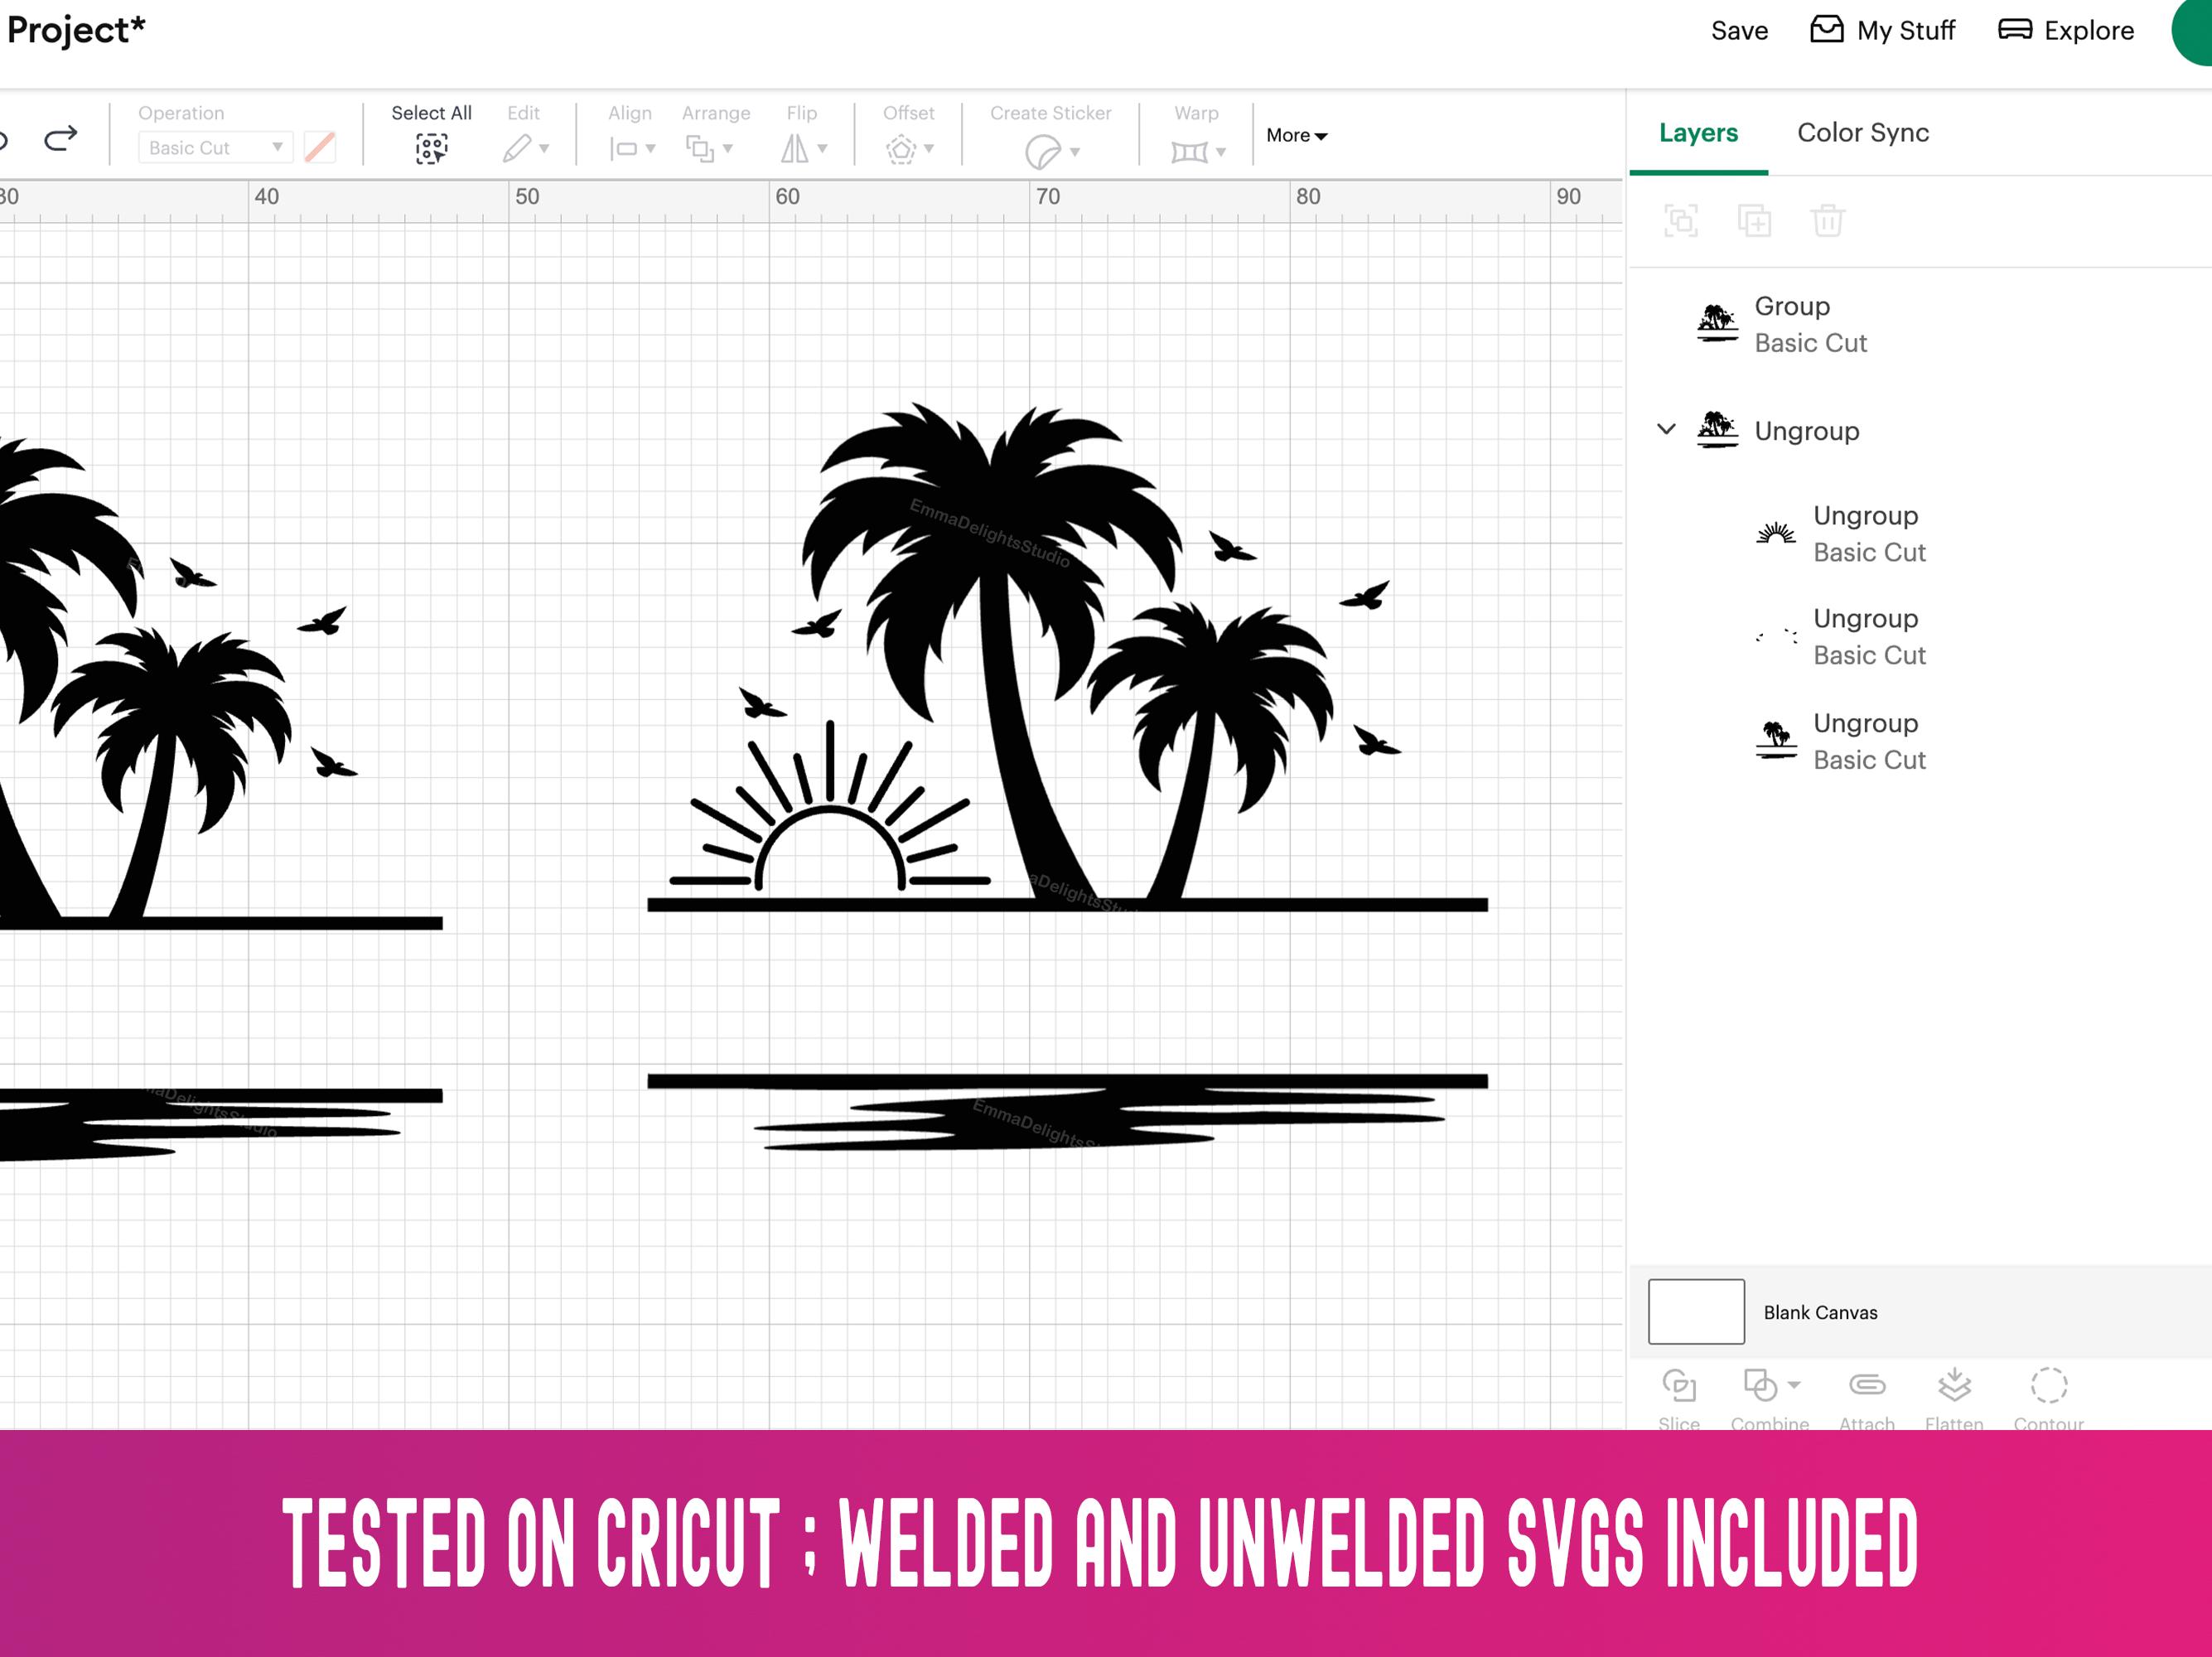Open the Arrange dropdown
The width and height of the screenshot is (2212, 1657).
709,149
